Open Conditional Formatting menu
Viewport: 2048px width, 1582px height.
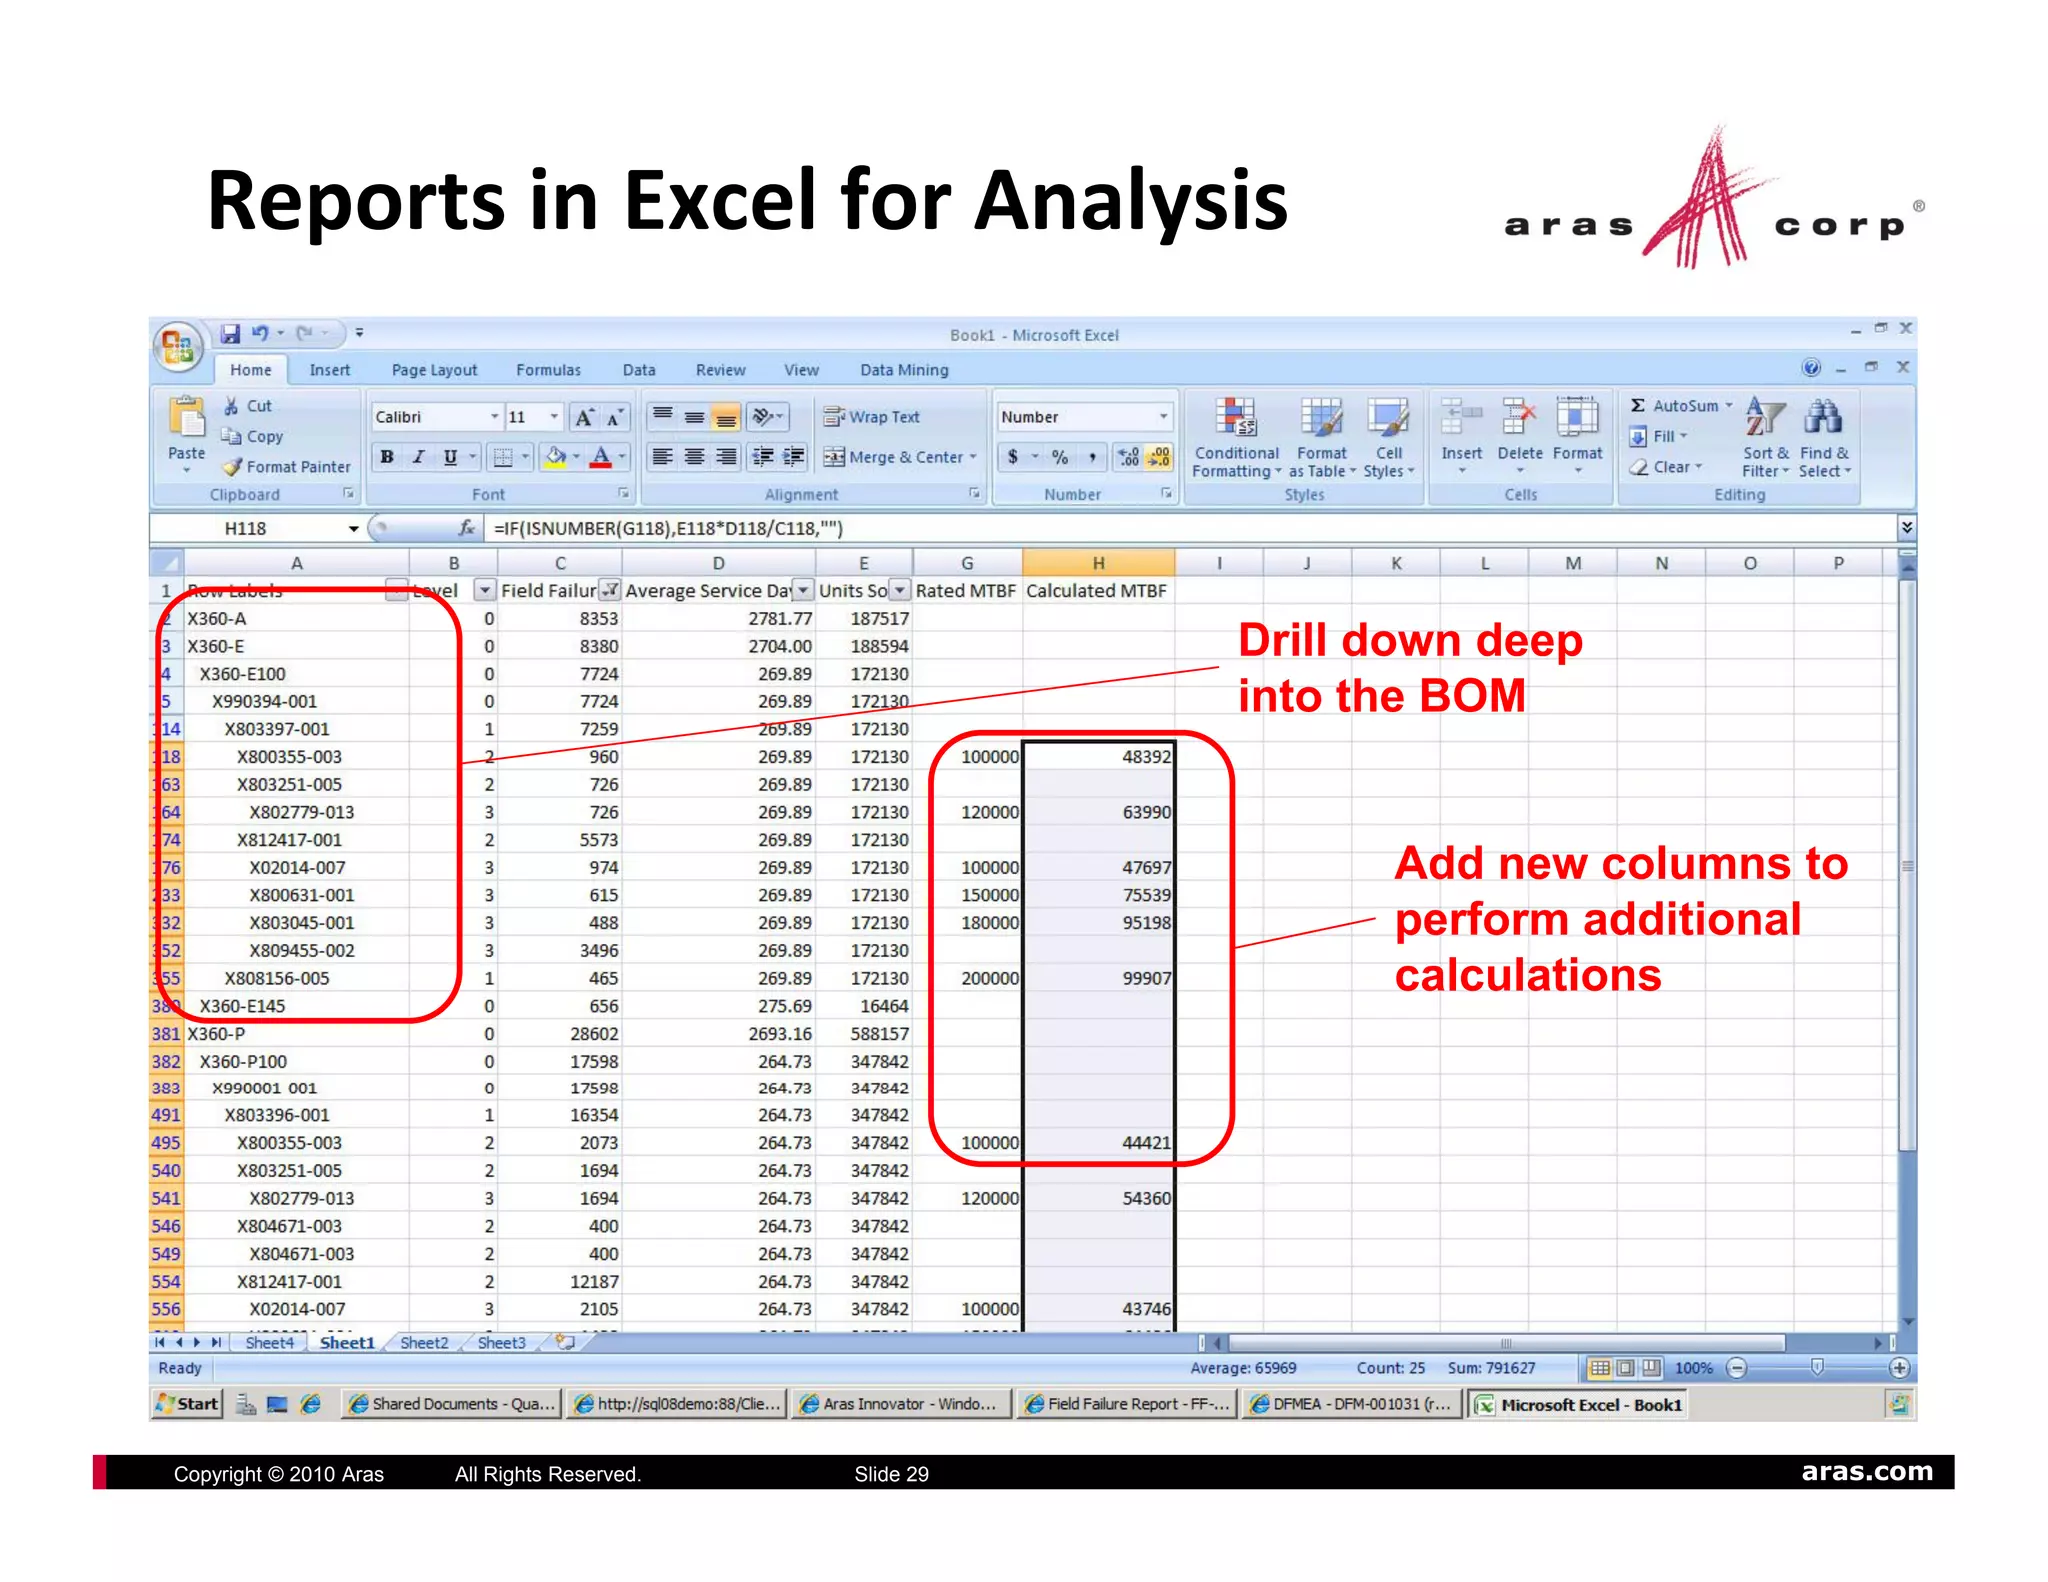[x=1237, y=438]
